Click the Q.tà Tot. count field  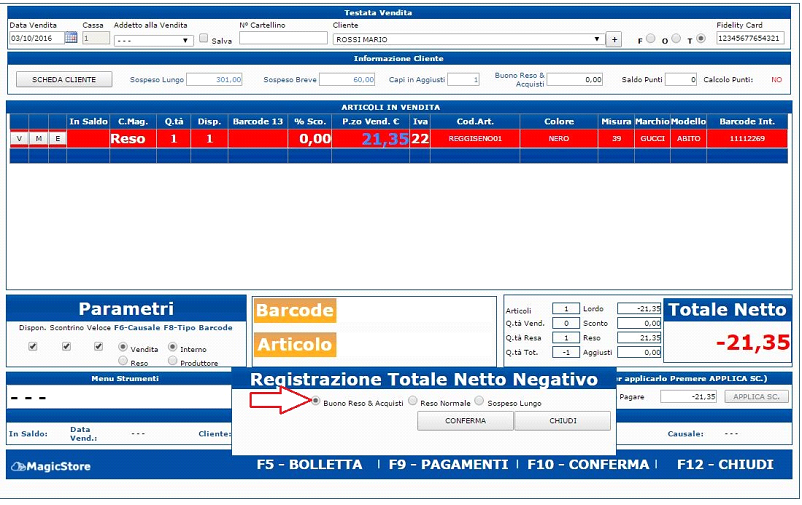click(566, 352)
